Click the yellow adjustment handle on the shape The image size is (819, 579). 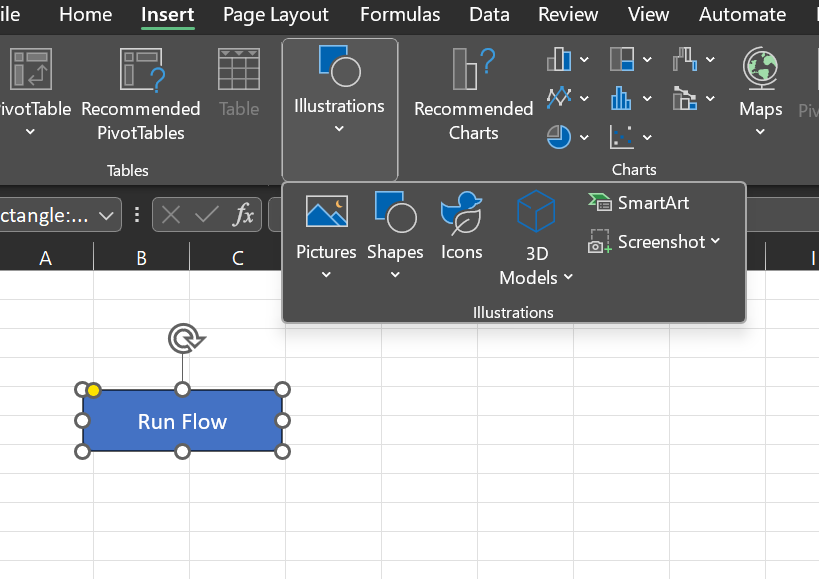(93, 390)
